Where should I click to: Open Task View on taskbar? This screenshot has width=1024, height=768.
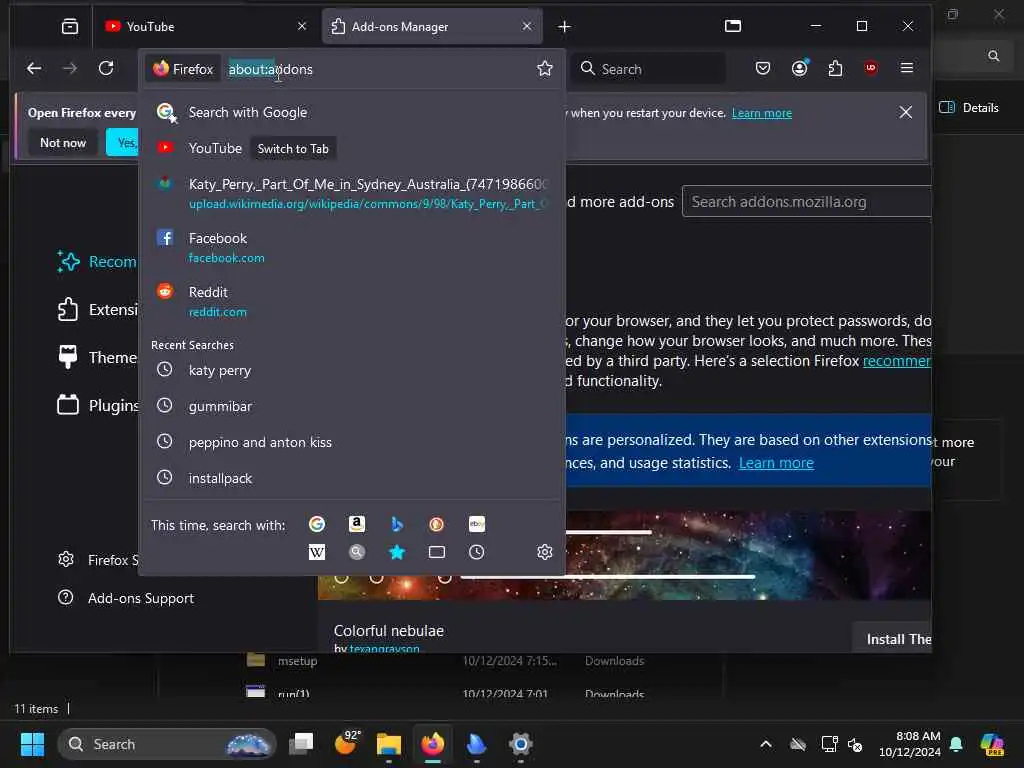point(301,744)
